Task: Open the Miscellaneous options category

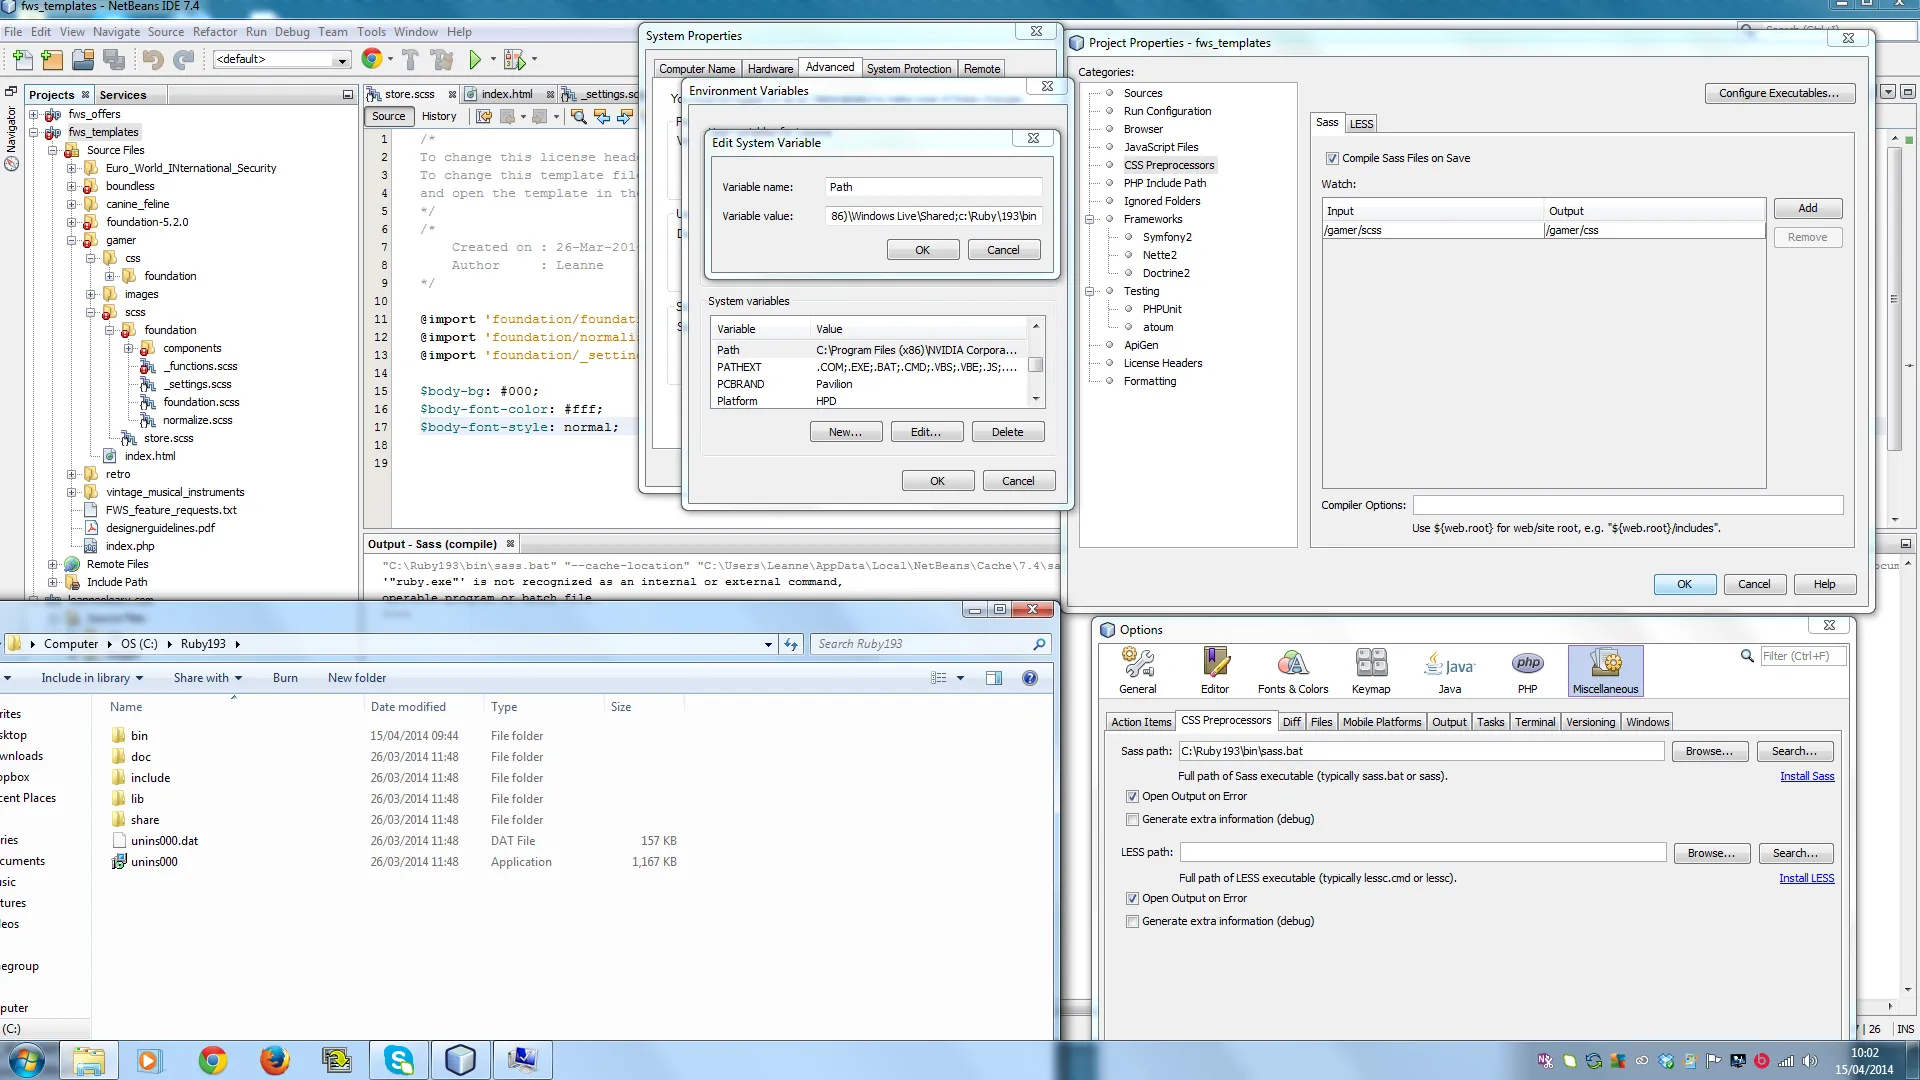Action: pos(1605,670)
